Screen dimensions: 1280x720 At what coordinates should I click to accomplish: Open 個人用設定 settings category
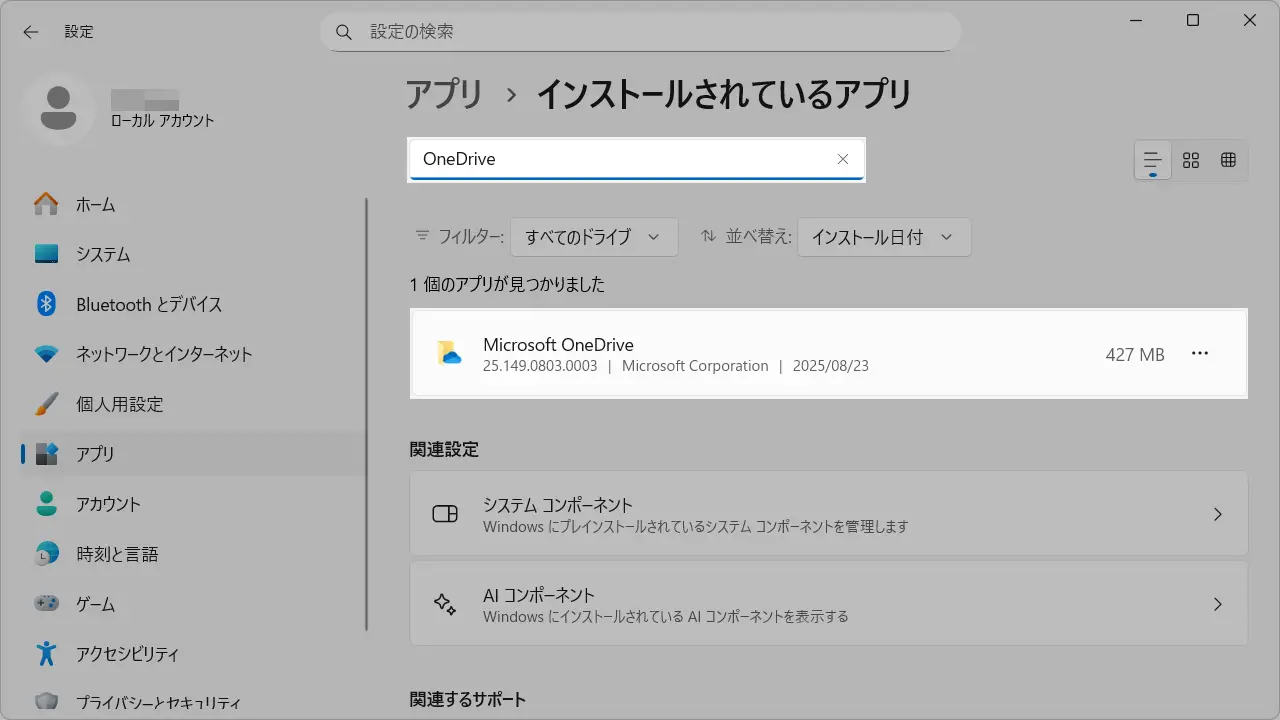tap(193, 404)
